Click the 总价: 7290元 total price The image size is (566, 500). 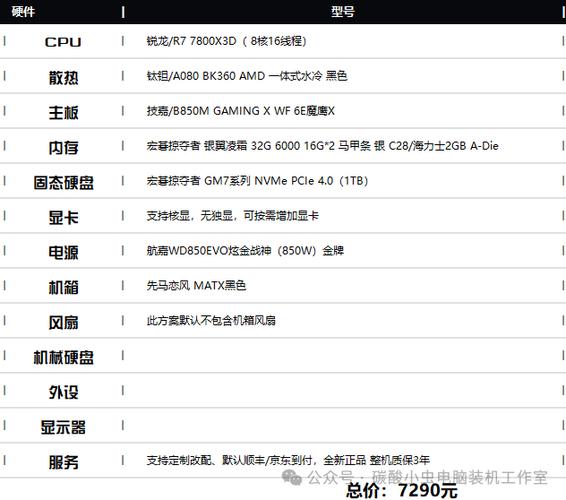tap(402, 490)
